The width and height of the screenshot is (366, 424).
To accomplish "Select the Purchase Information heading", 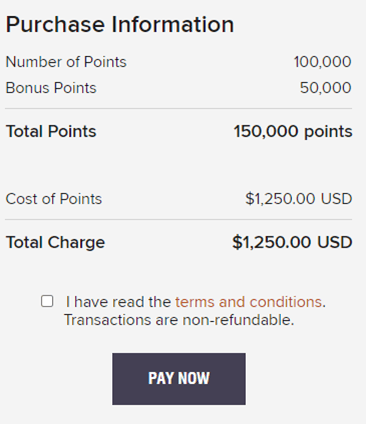I will 120,25.
